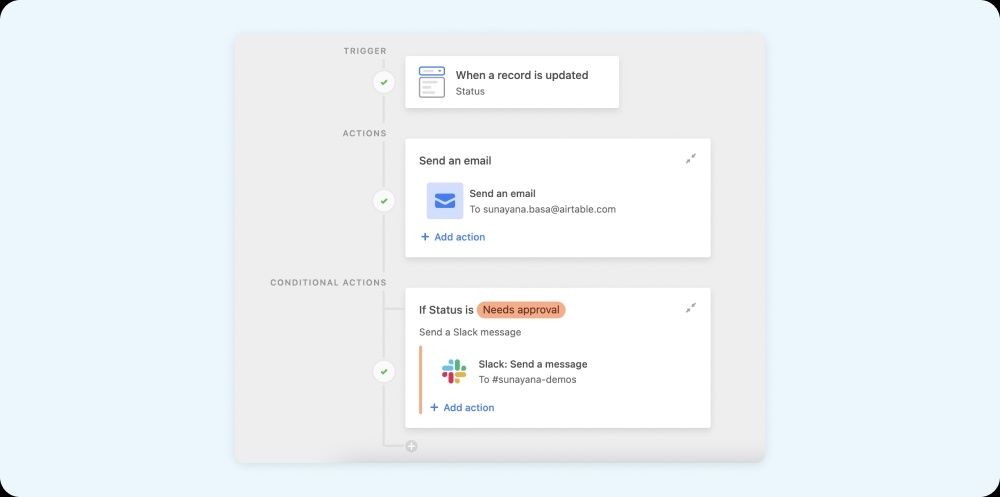Click the CONDITIONAL ACTIONS section label

click(x=328, y=282)
